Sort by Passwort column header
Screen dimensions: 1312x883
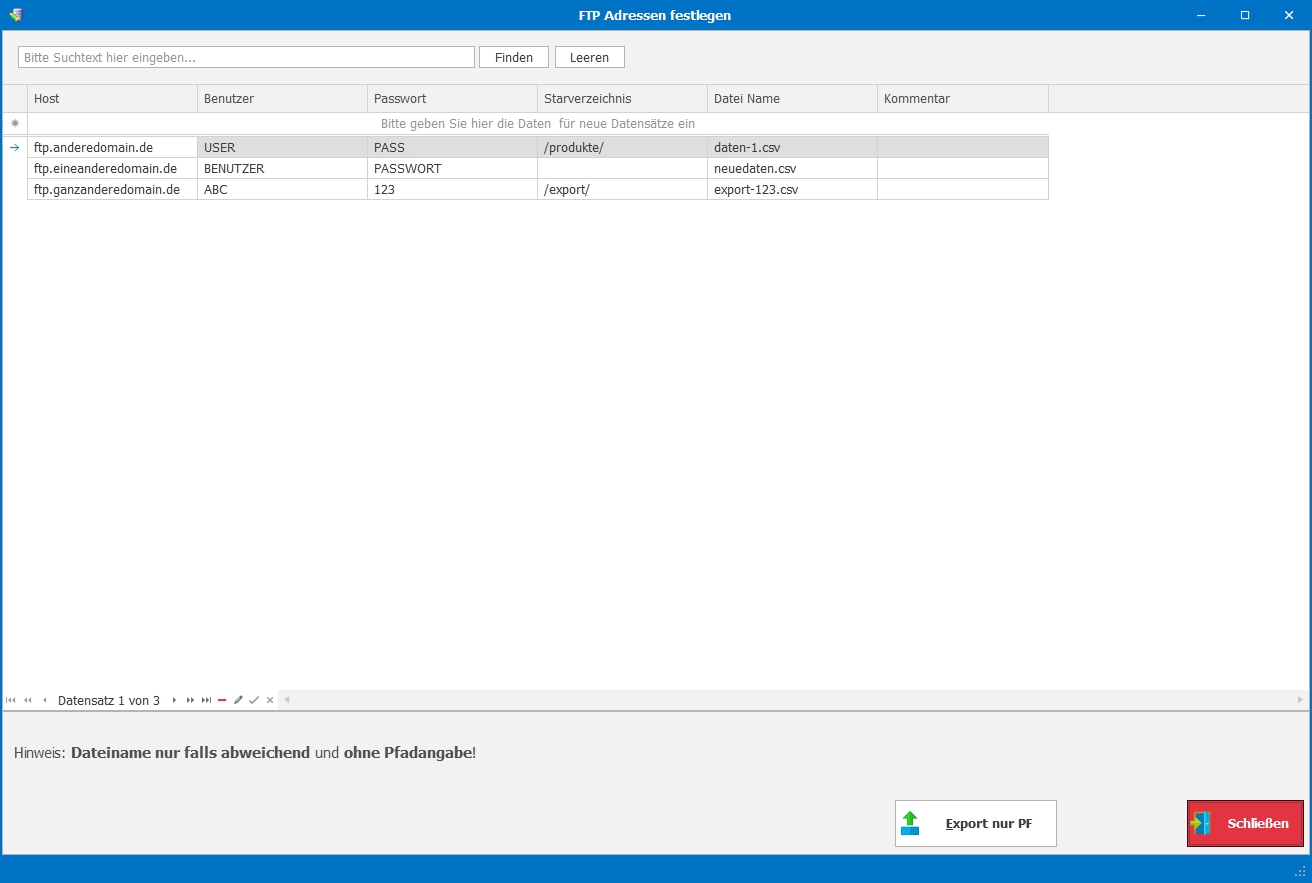click(453, 99)
